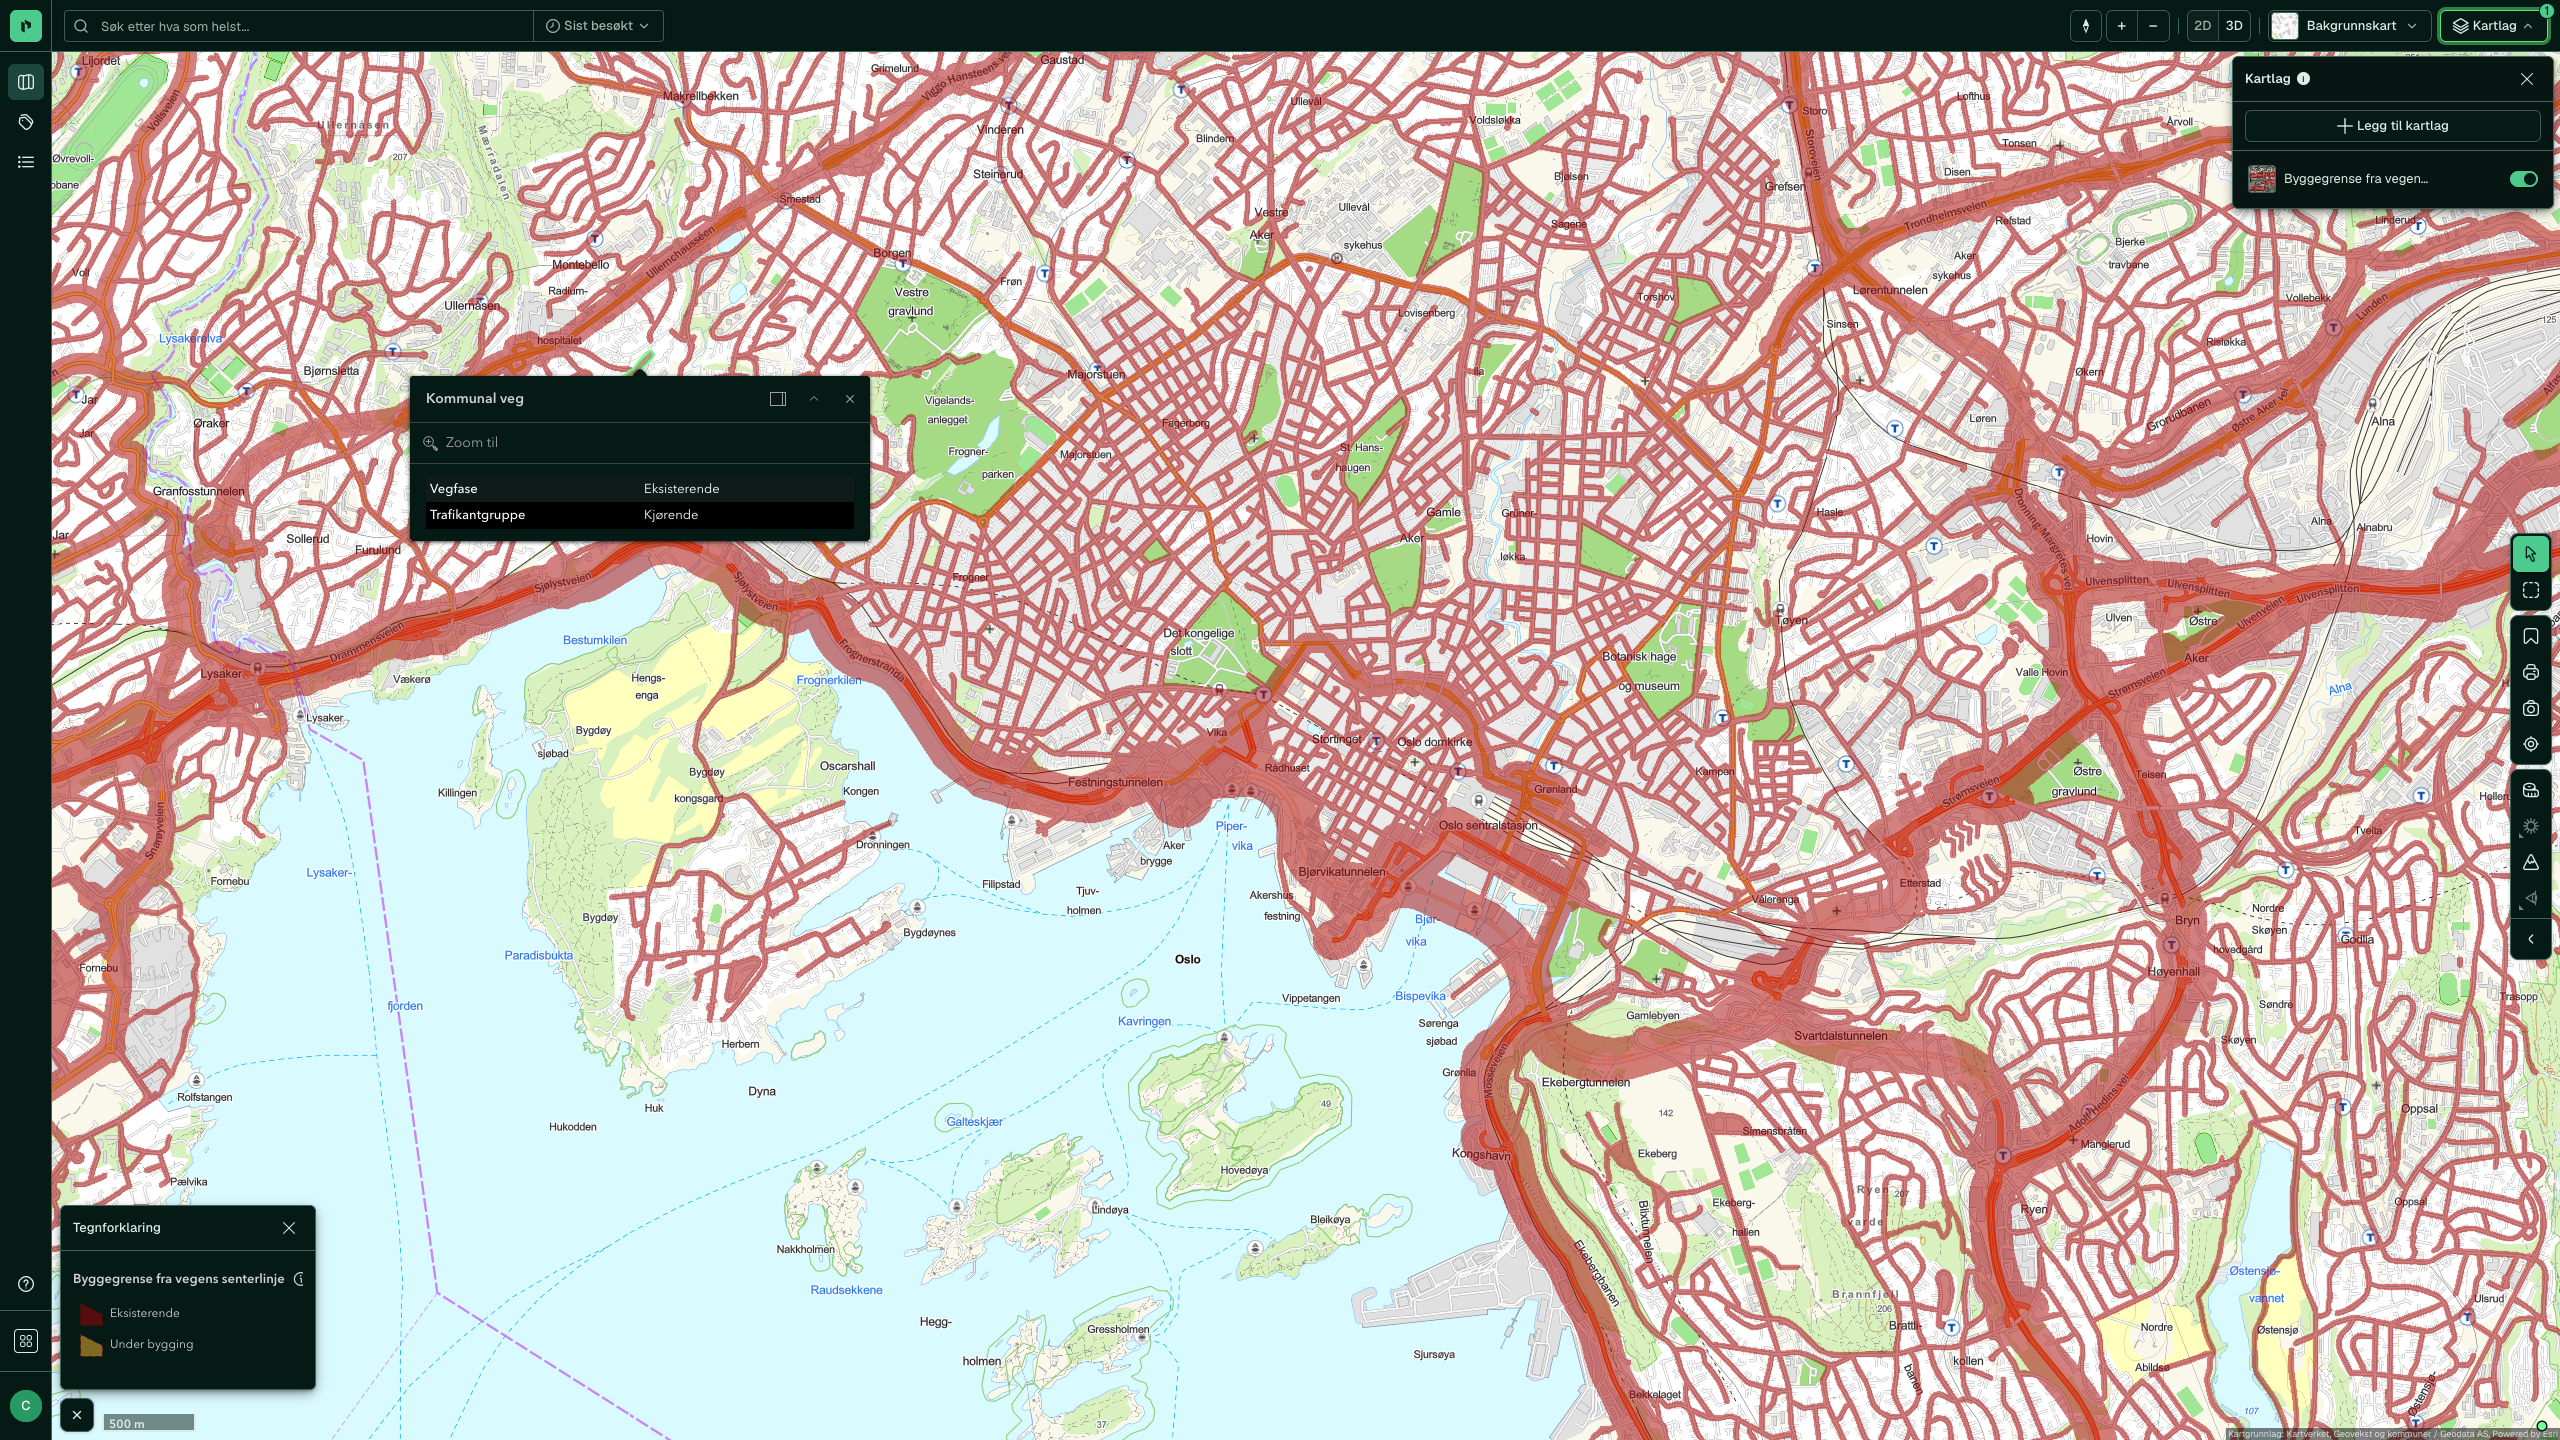Viewport: 2560px width, 1440px height.
Task: Dock the Kommunal veg popup
Action: [778, 399]
